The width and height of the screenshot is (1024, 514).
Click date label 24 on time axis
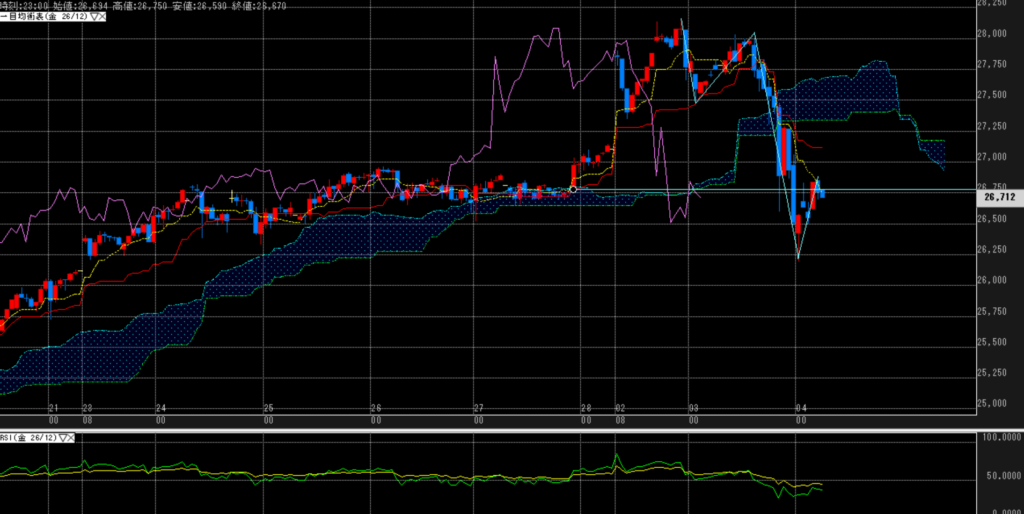(160, 409)
